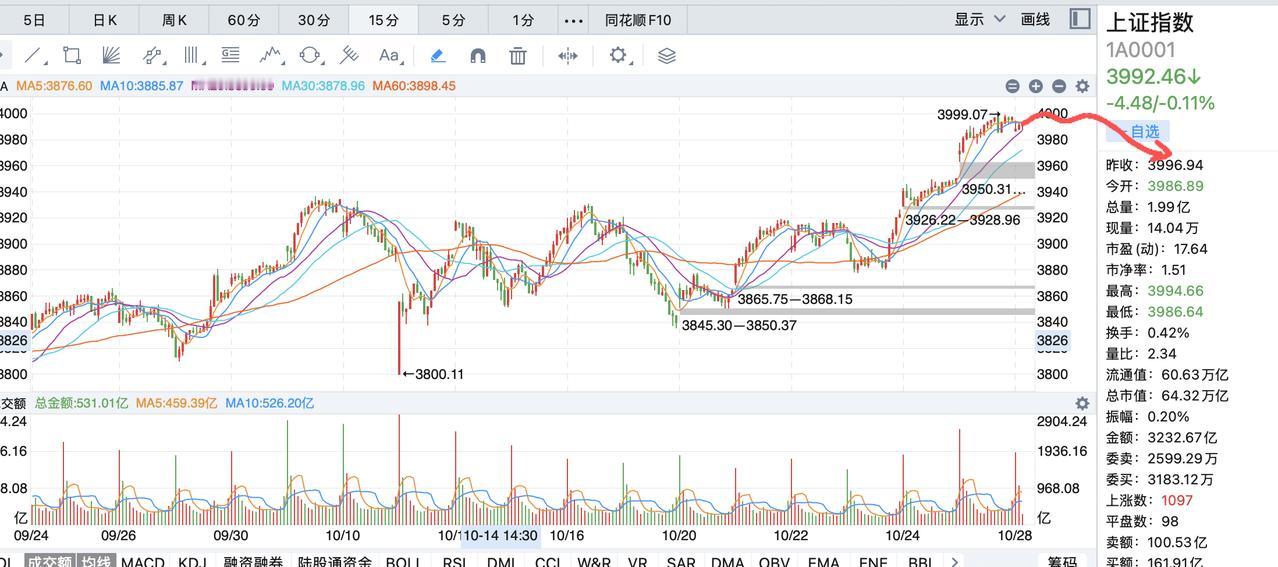Pick the blue eraser tool
Image resolution: width=1278 pixels, height=567 pixels.
coord(437,55)
